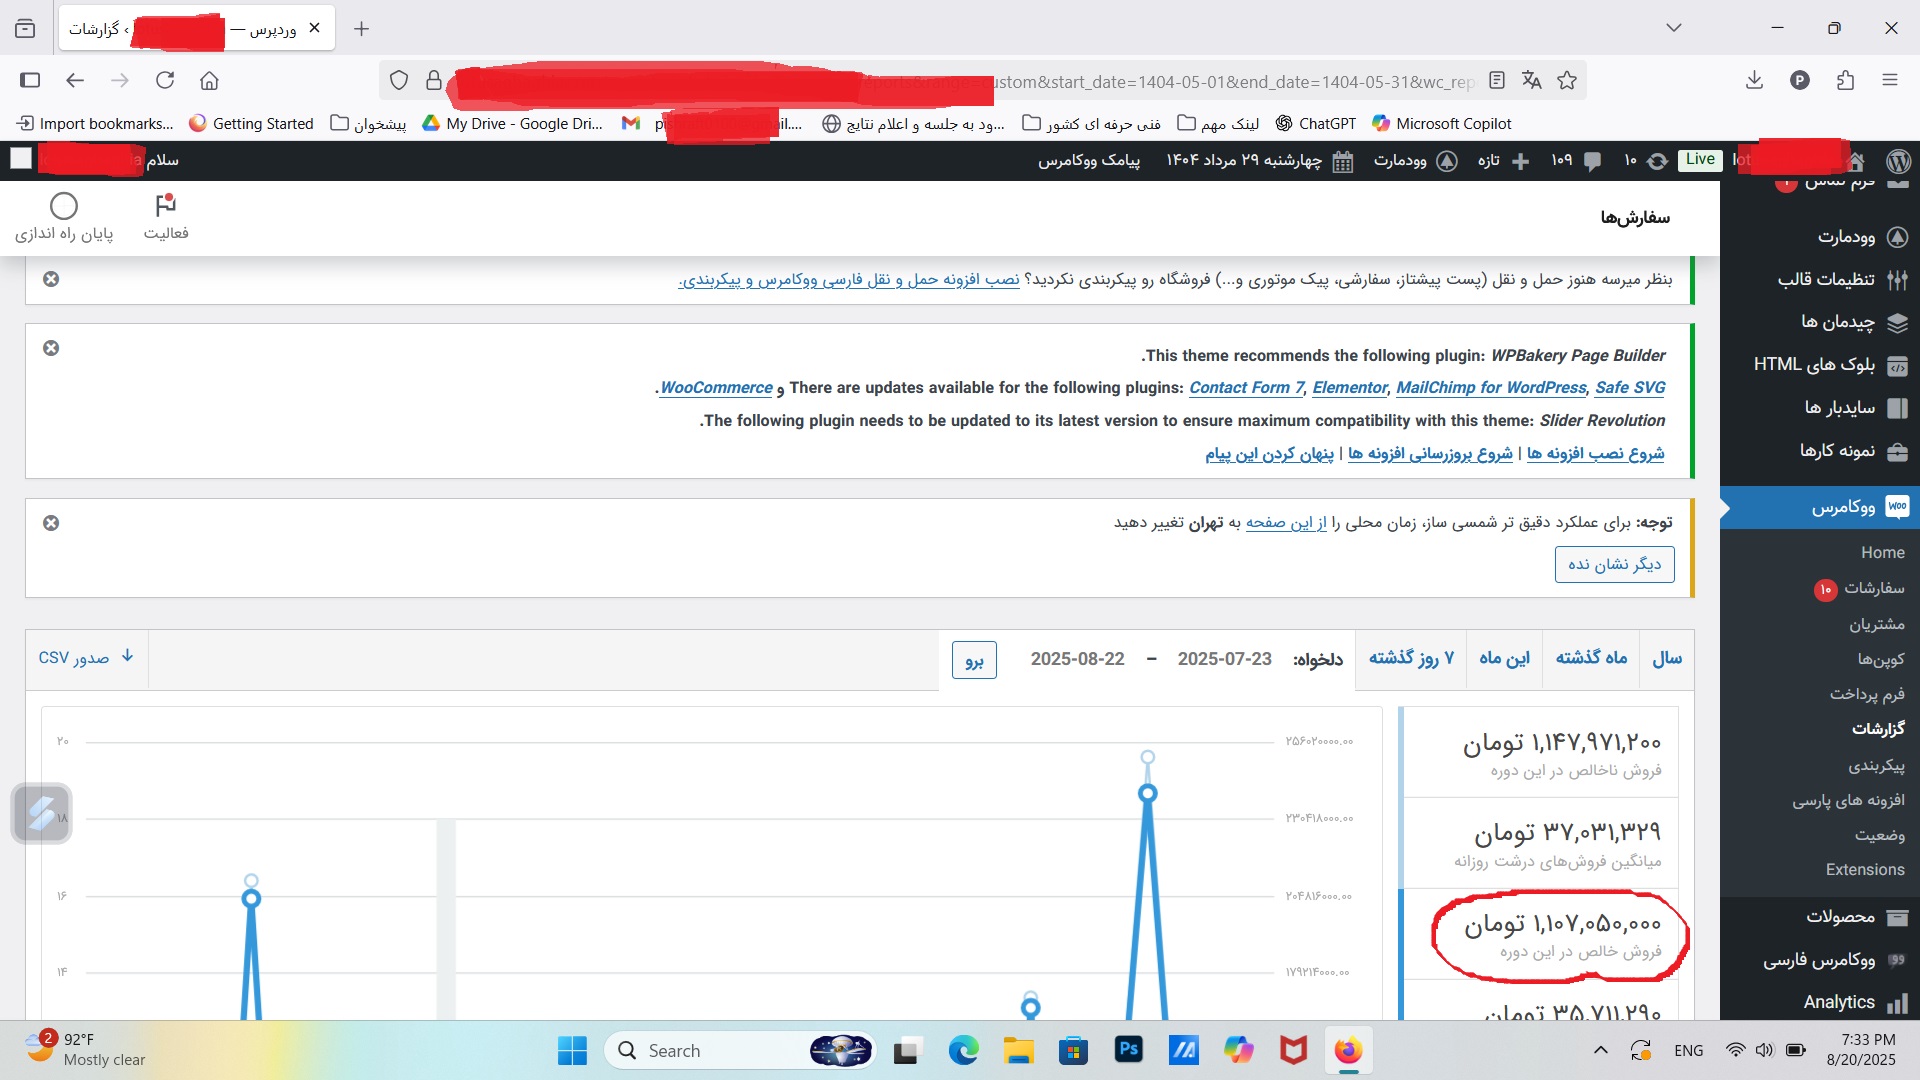Click the 2025-07-23 start date field
Viewport: 1920px width, 1080px height.
point(1224,659)
